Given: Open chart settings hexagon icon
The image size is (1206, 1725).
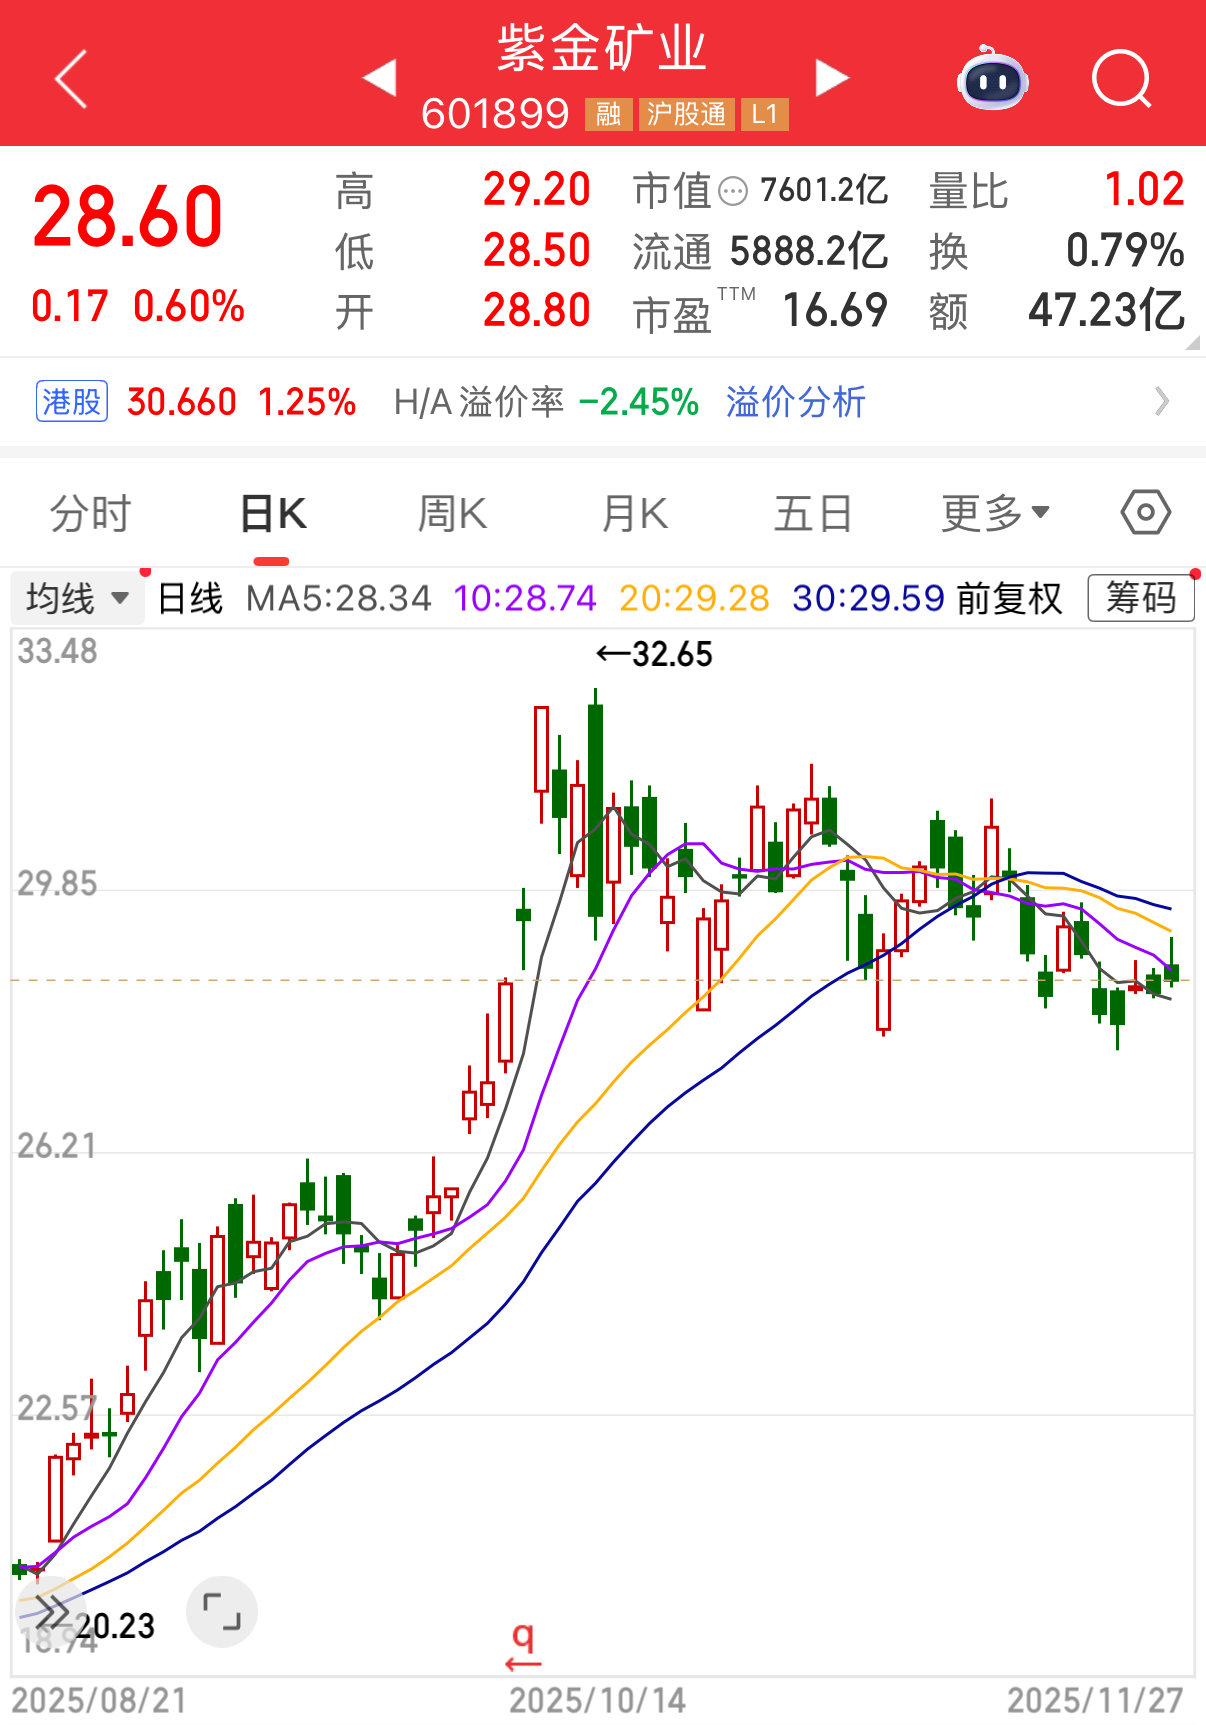Looking at the screenshot, I should point(1145,513).
